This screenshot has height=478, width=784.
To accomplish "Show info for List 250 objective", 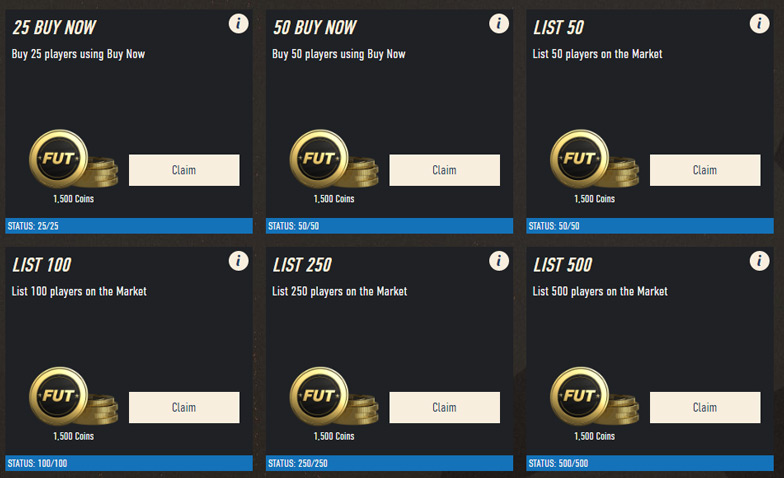I will pos(499,261).
